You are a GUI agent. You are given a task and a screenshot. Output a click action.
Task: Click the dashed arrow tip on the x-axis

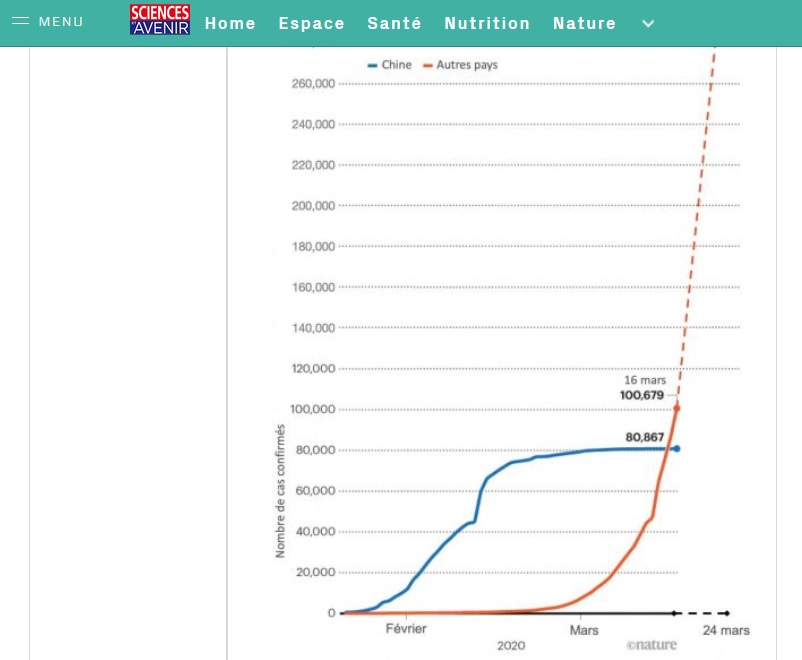pyautogui.click(x=725, y=613)
